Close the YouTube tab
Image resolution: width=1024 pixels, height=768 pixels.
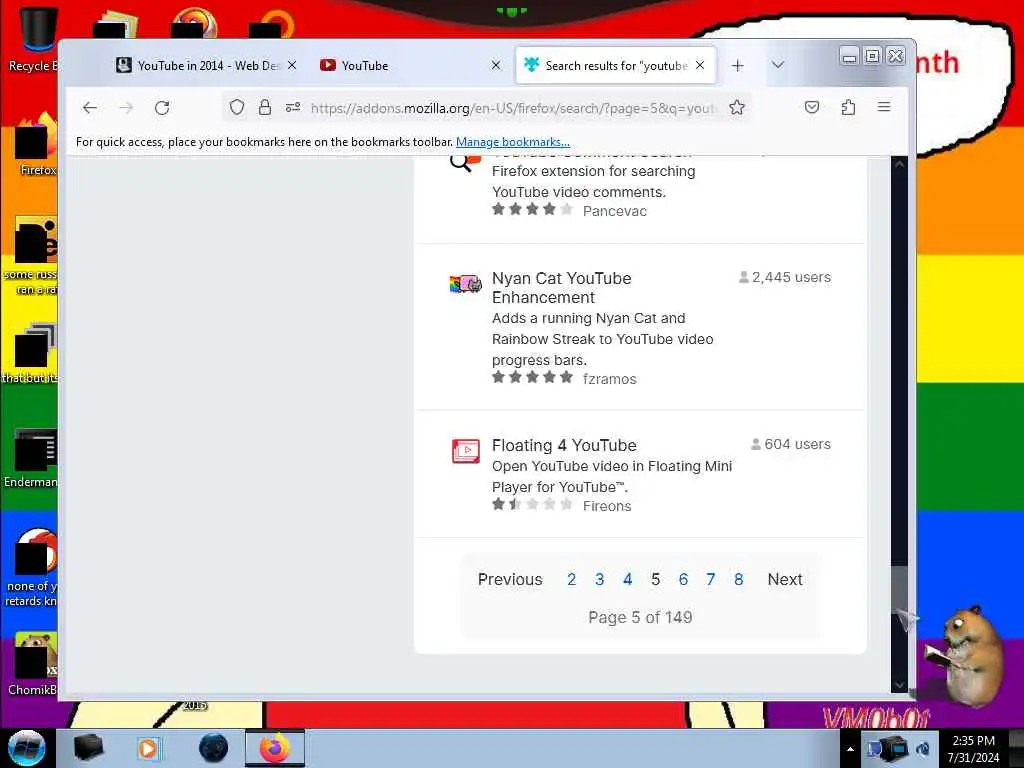tap(496, 65)
